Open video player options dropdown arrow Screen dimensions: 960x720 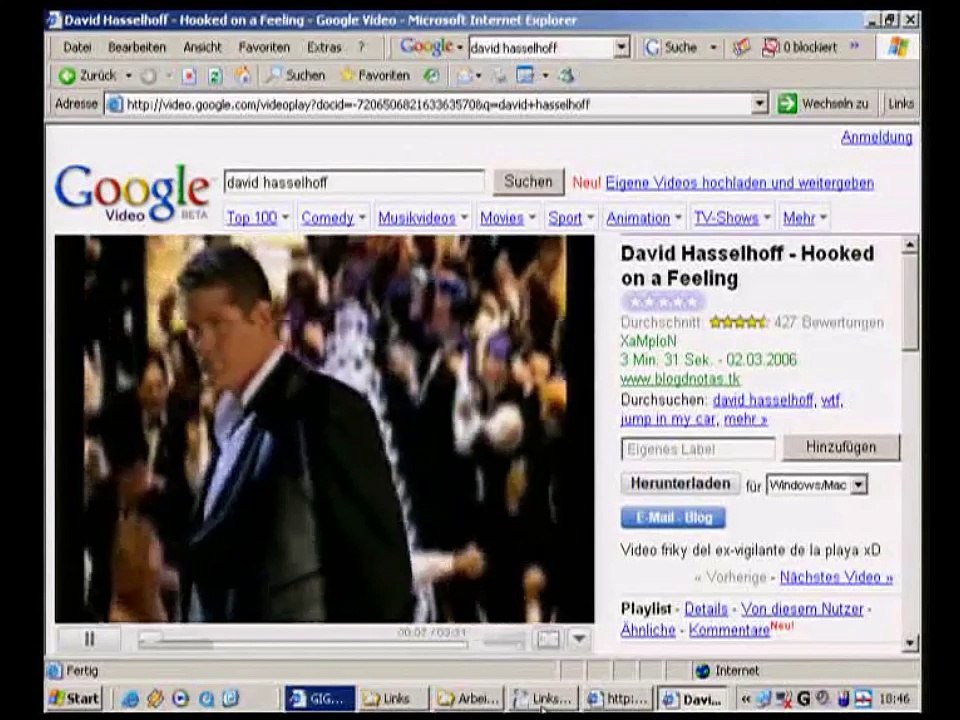[x=579, y=639]
